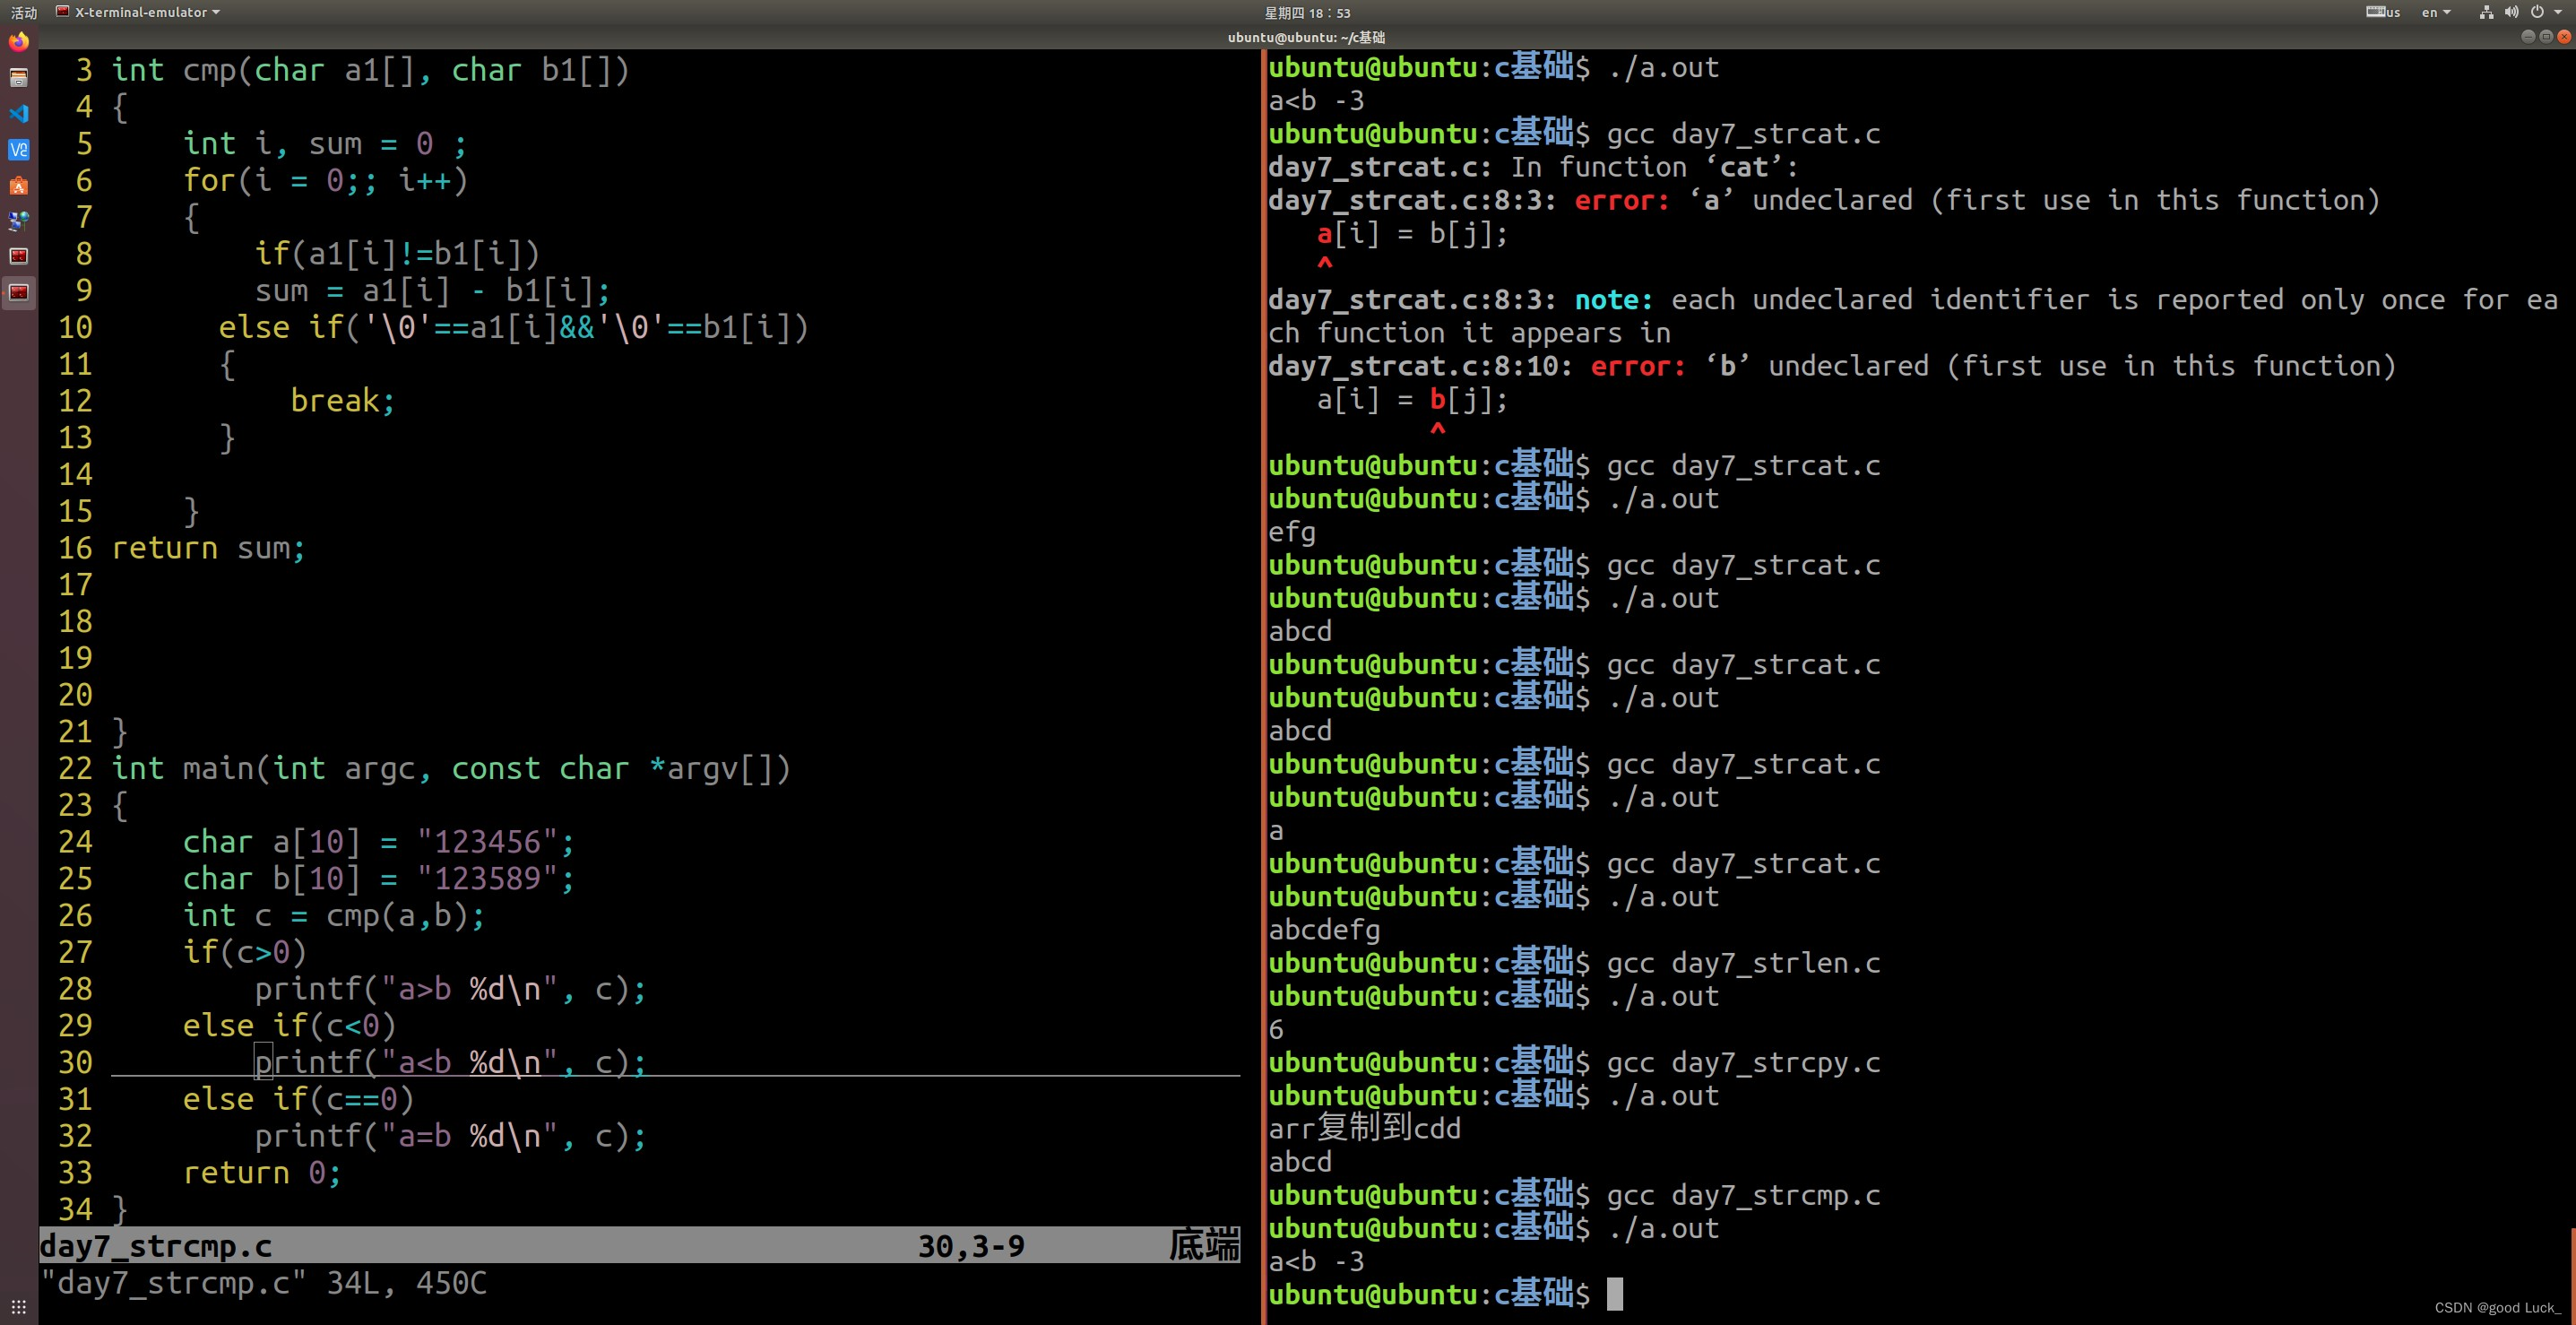Click the power icon in the top bar
The image size is (2576, 1325).
coord(2539,12)
